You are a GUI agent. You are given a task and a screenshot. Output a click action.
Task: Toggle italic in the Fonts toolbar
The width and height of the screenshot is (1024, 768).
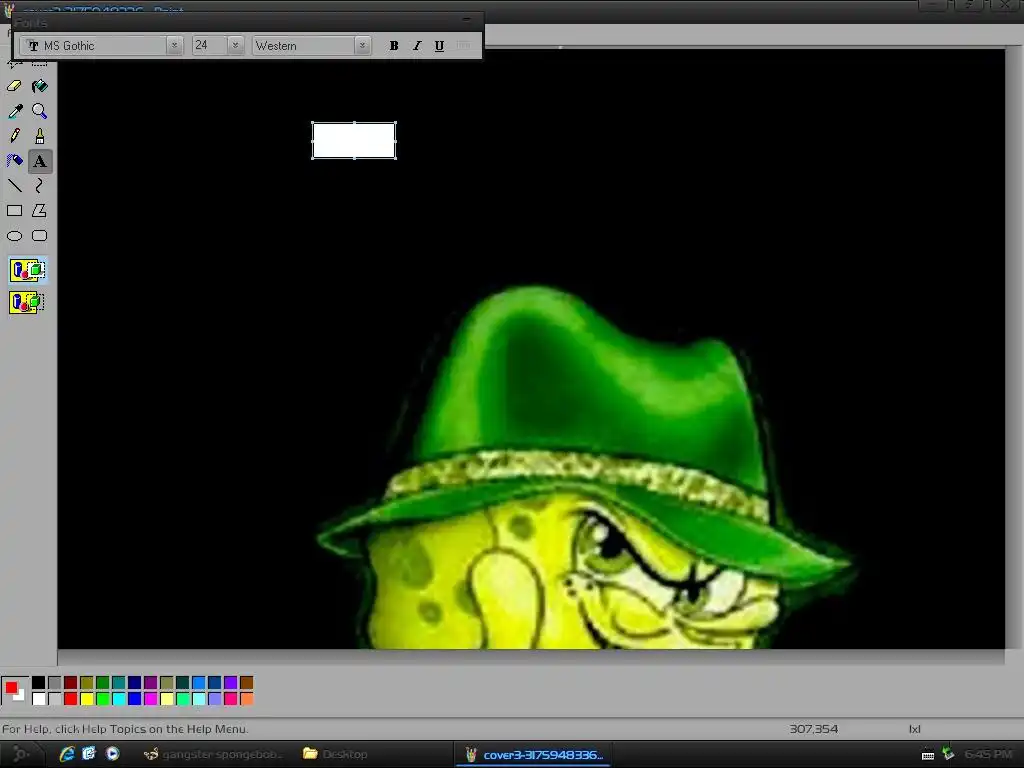click(417, 46)
